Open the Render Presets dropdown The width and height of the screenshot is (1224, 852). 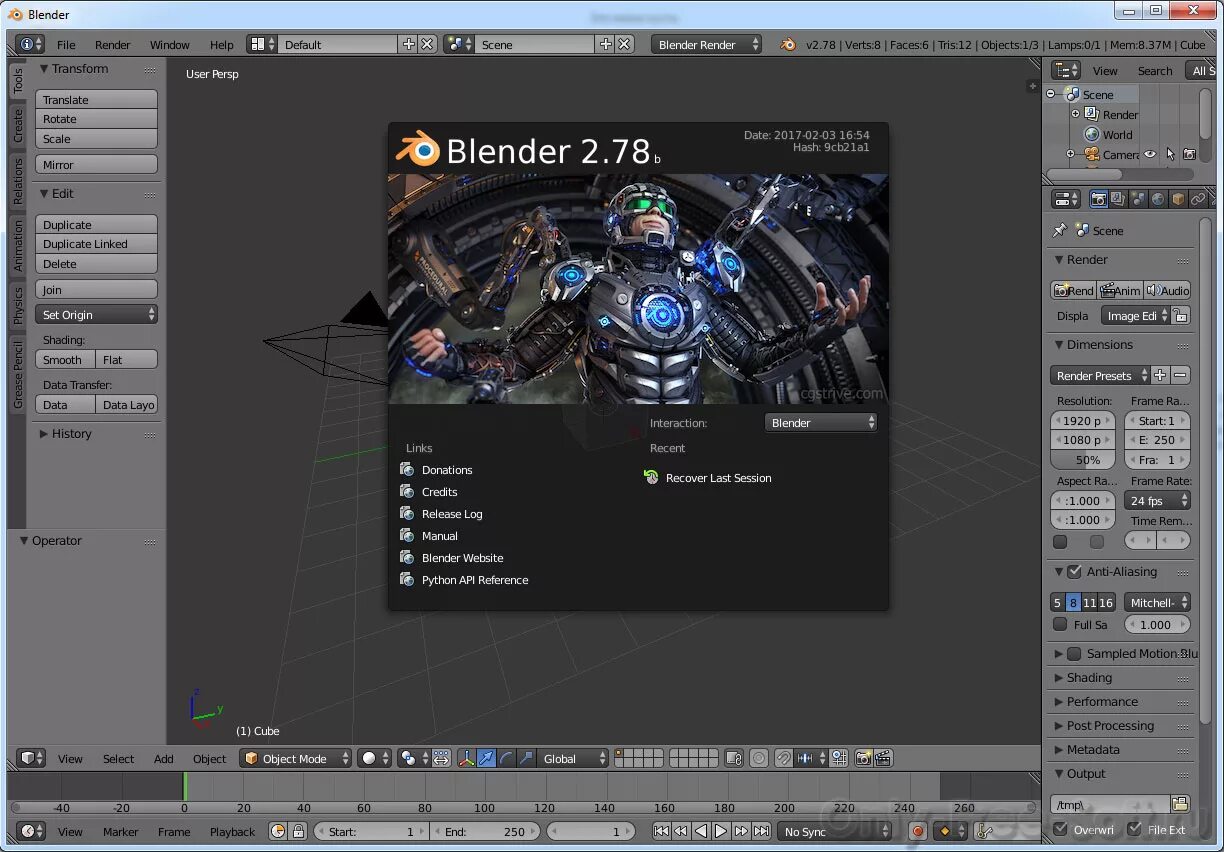tap(1100, 375)
